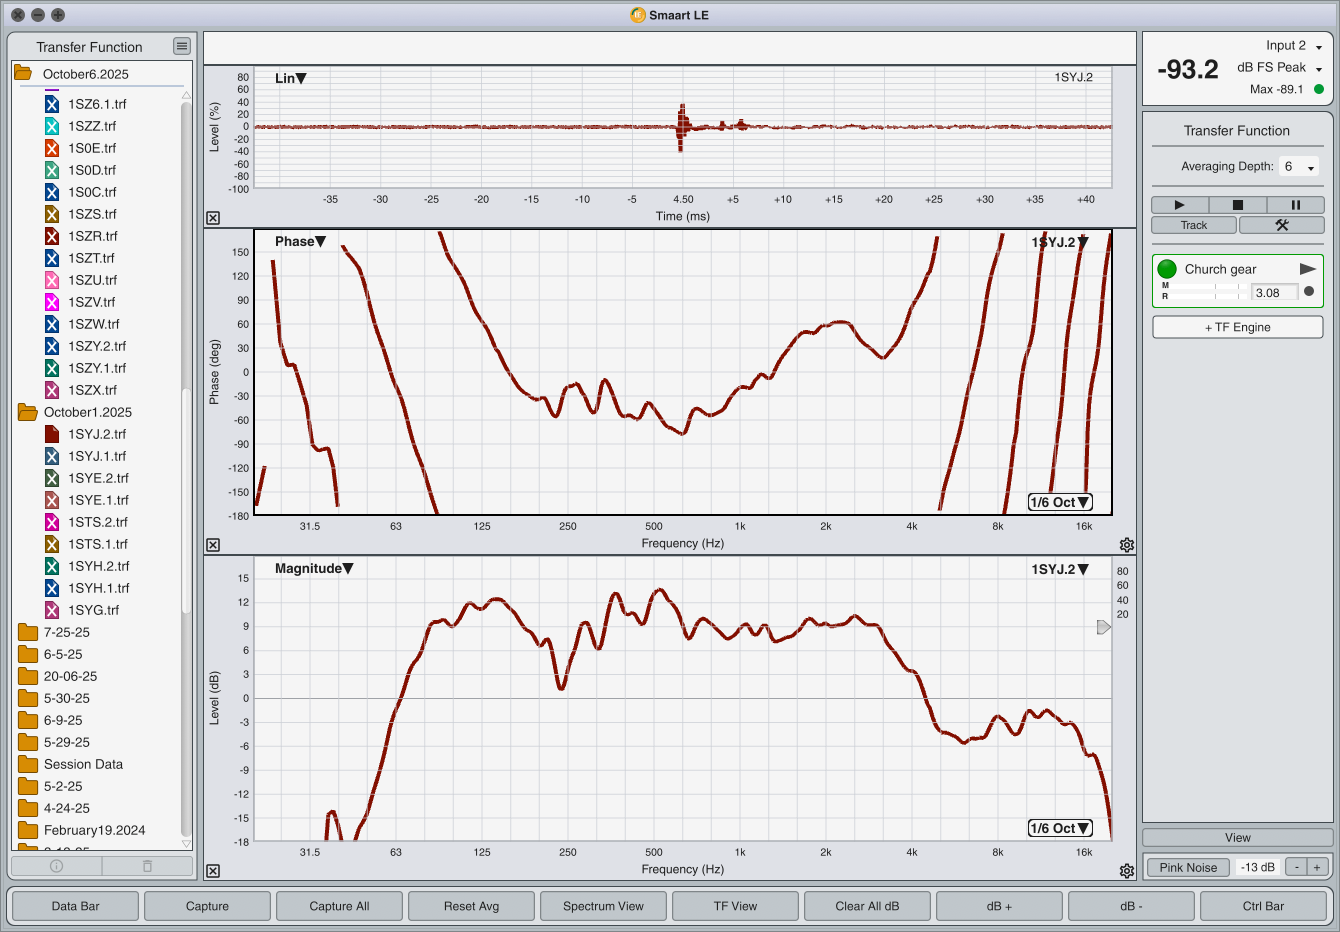The width and height of the screenshot is (1340, 932).
Task: Pause measurement with the pause button
Action: (1295, 205)
